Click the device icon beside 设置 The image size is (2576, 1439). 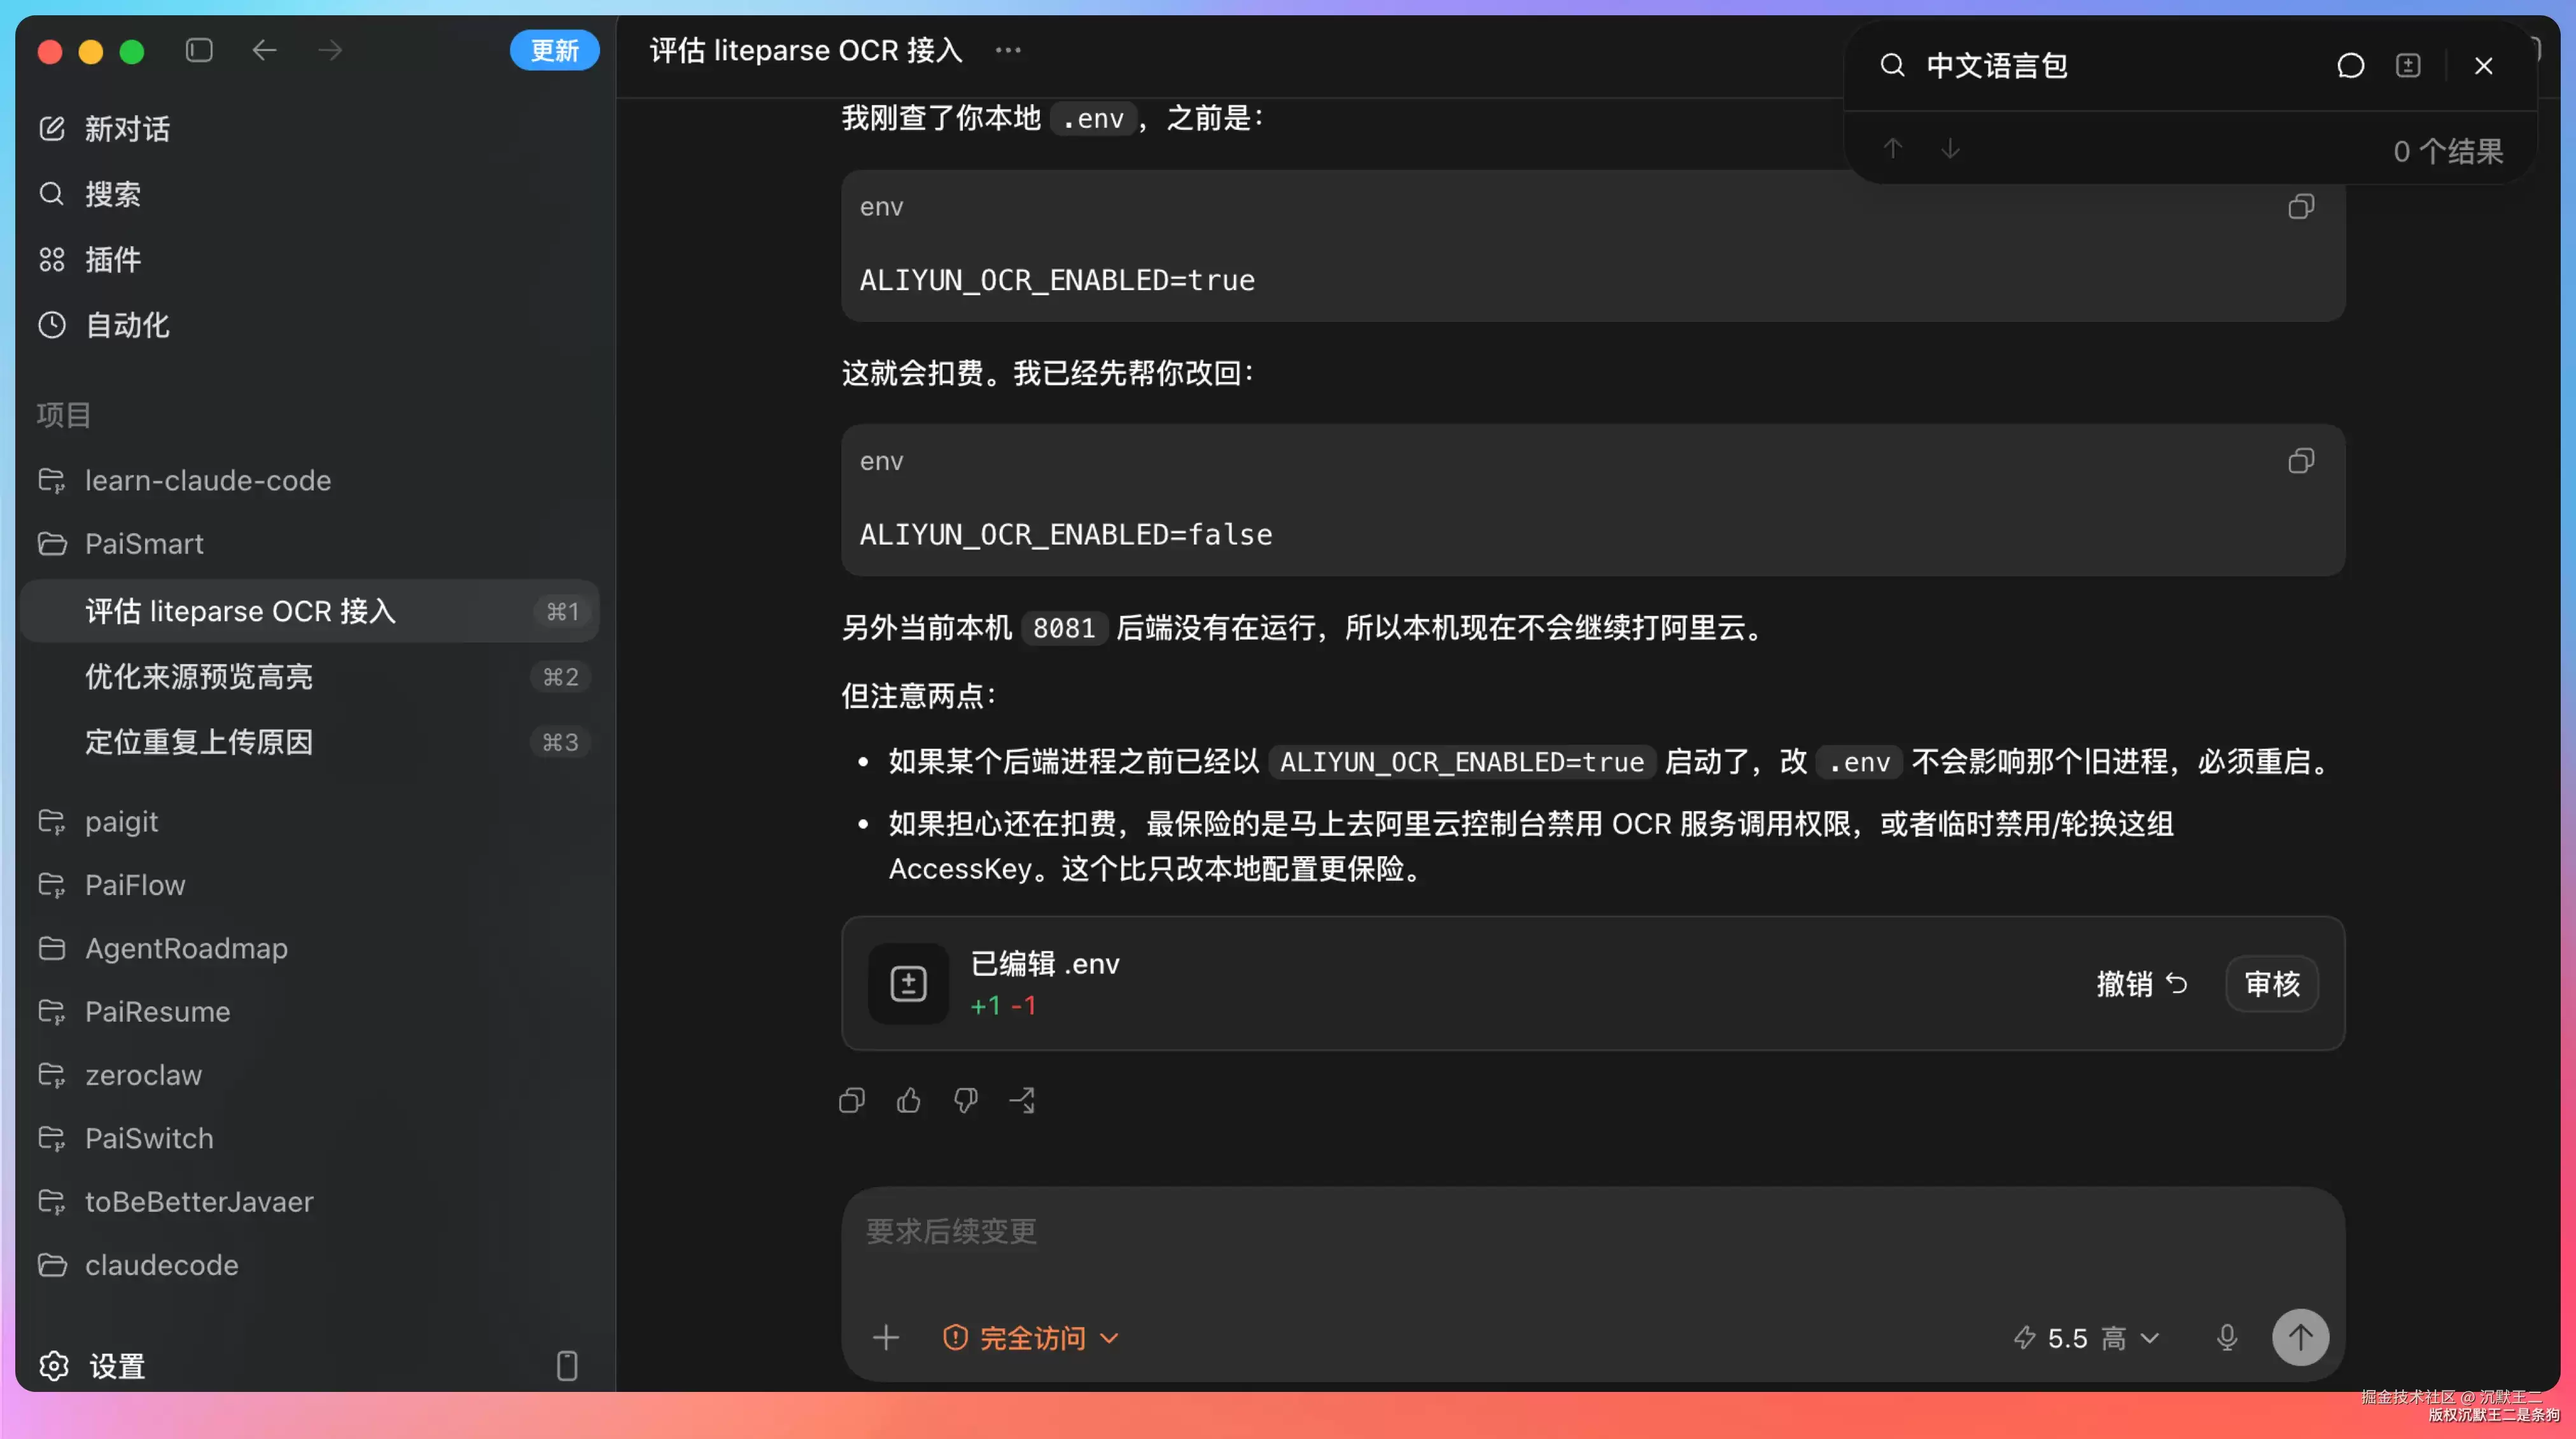click(567, 1366)
